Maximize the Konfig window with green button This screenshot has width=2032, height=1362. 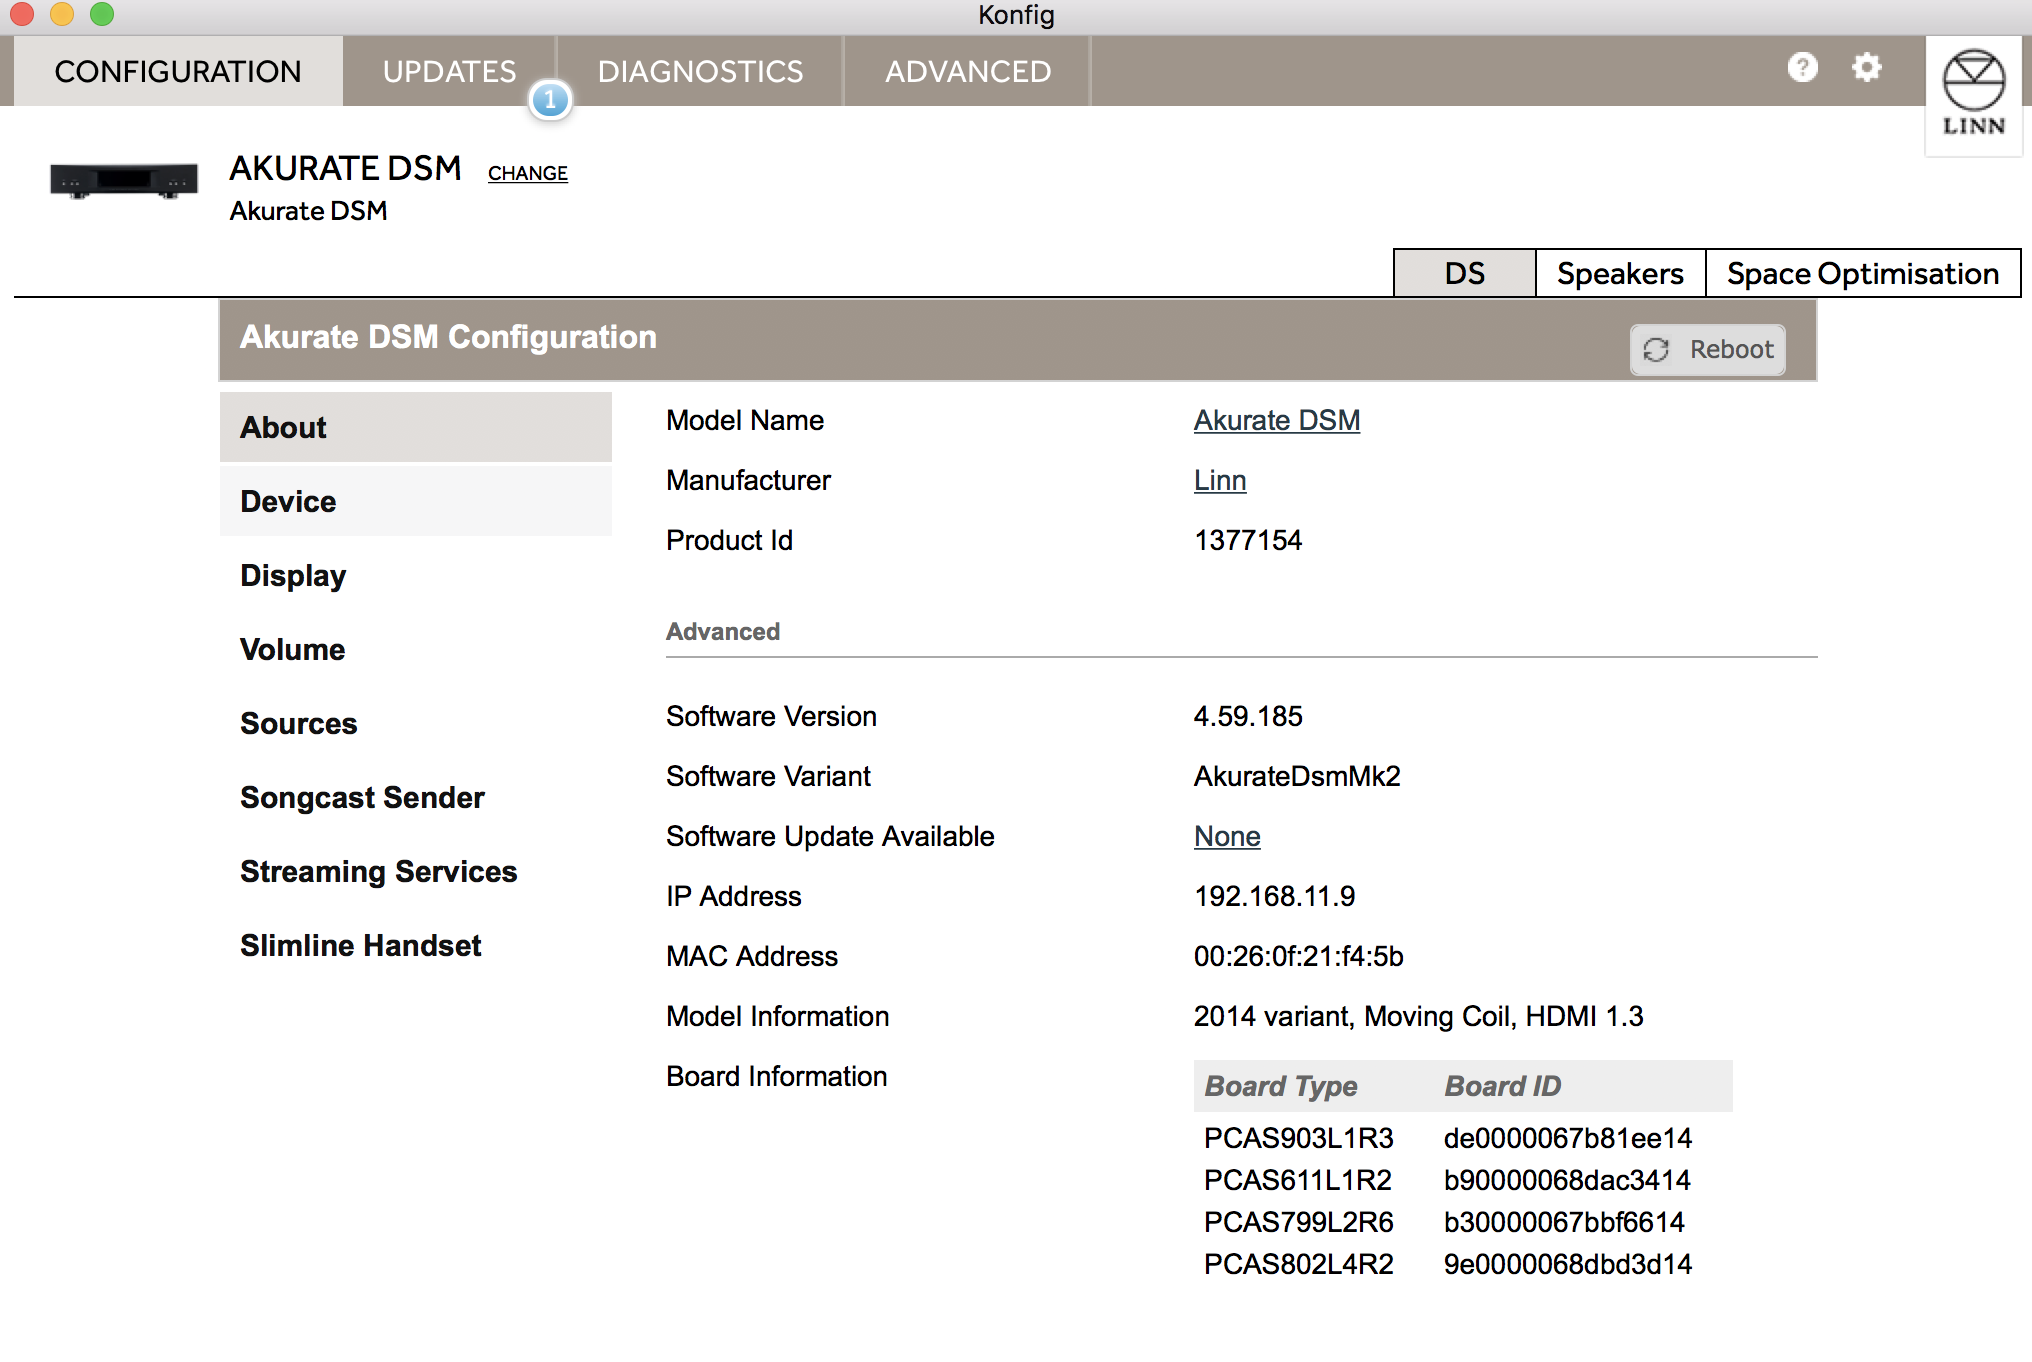(102, 14)
